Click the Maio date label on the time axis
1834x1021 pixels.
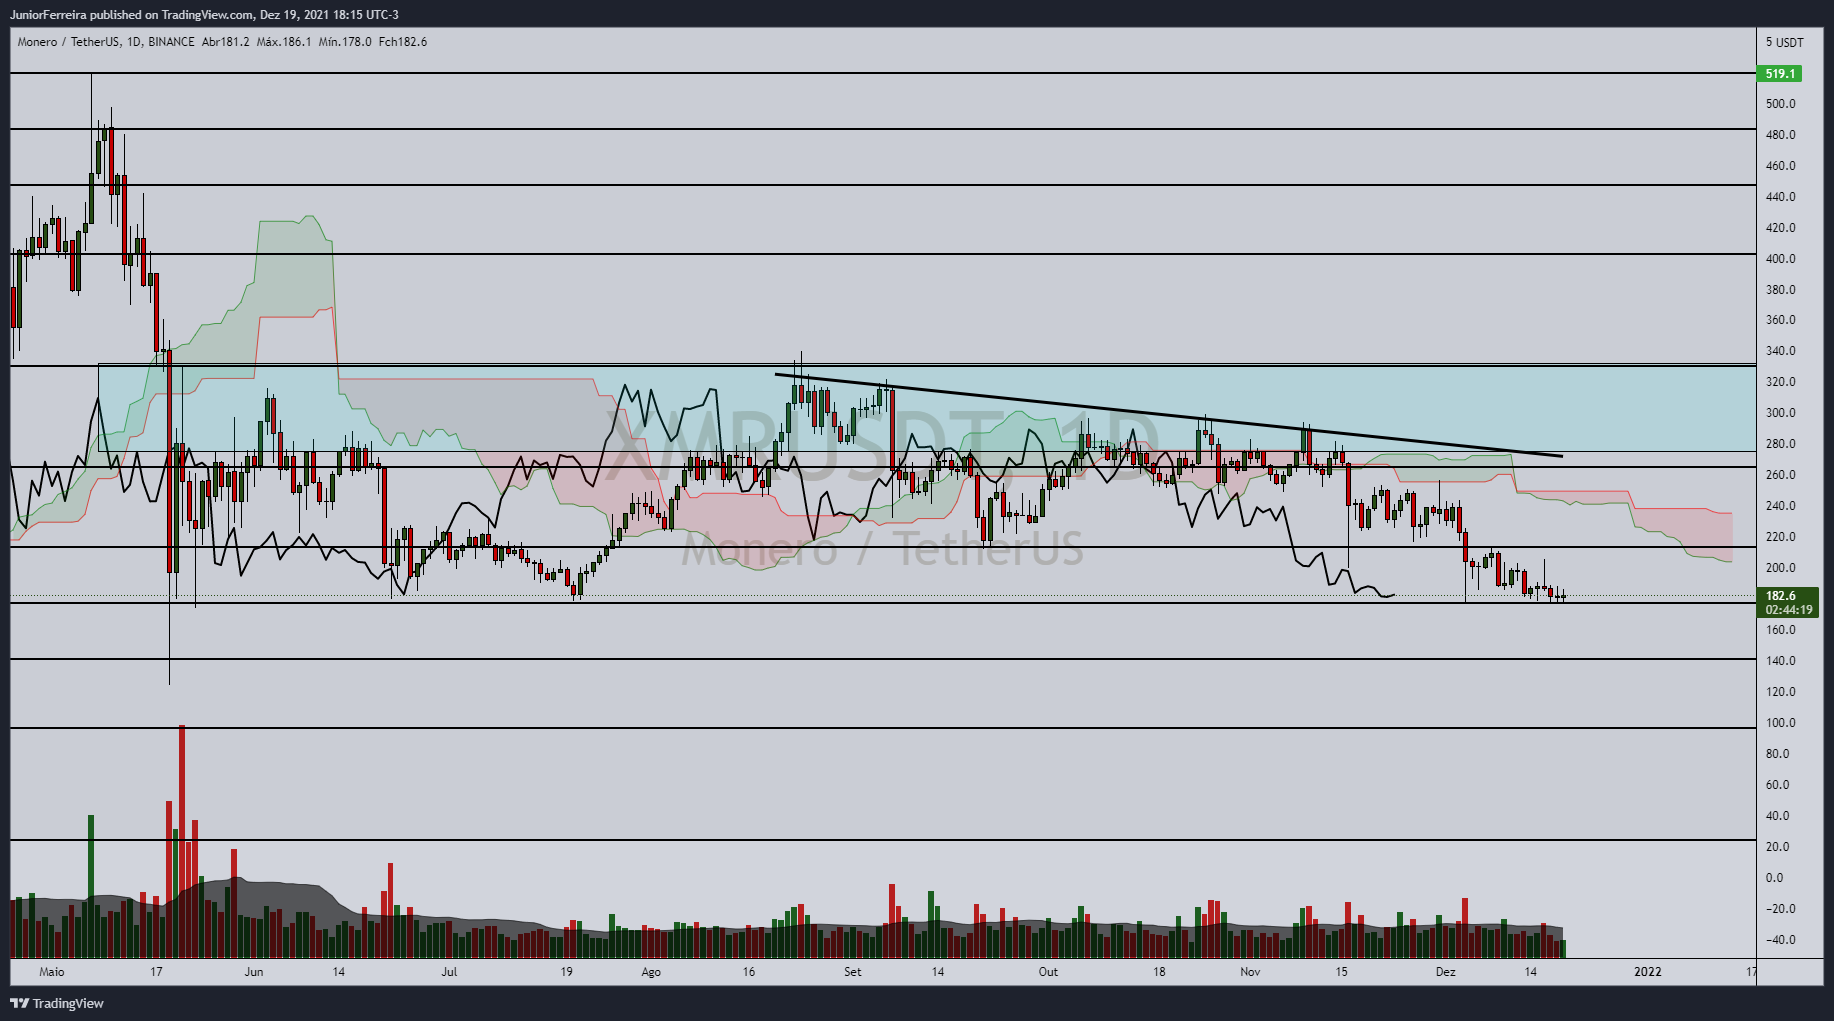pos(52,972)
